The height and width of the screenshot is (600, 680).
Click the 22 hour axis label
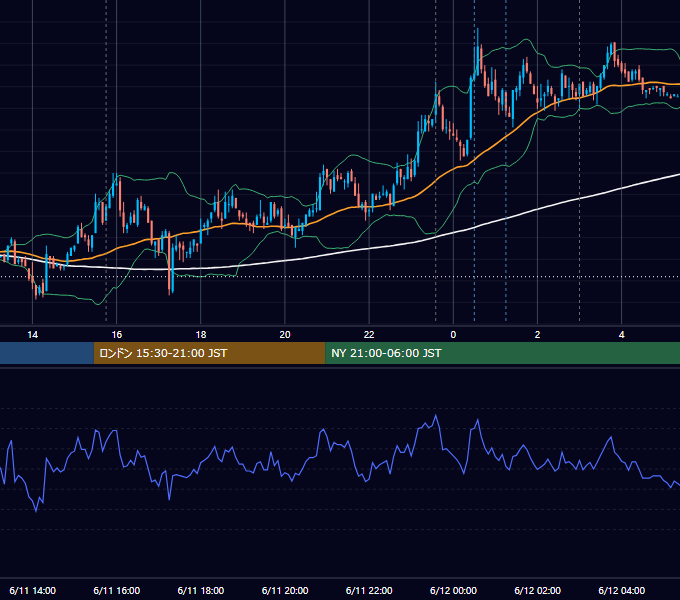coord(369,335)
